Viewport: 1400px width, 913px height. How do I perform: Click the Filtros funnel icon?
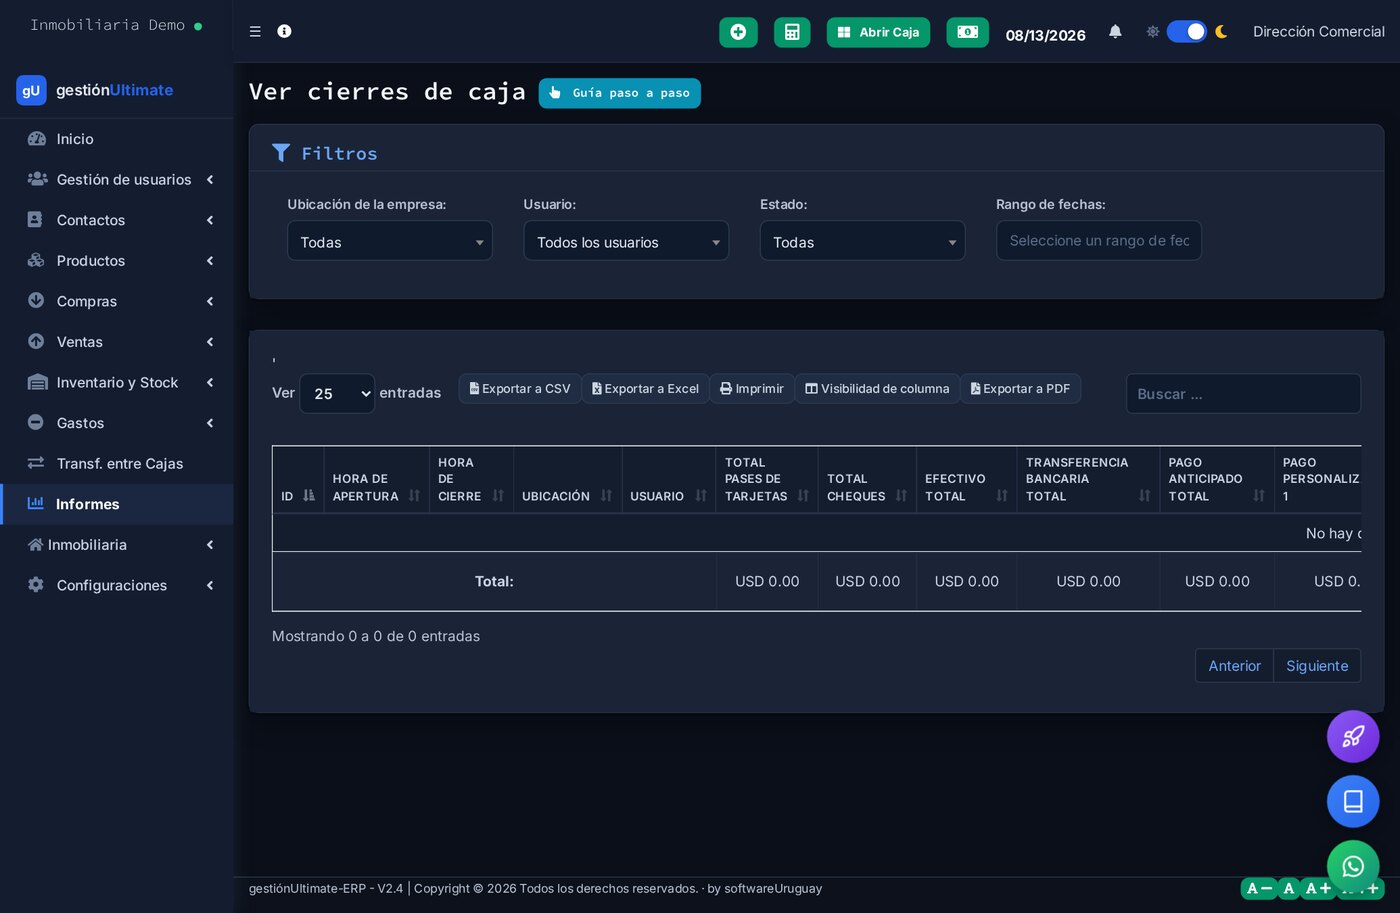point(281,153)
